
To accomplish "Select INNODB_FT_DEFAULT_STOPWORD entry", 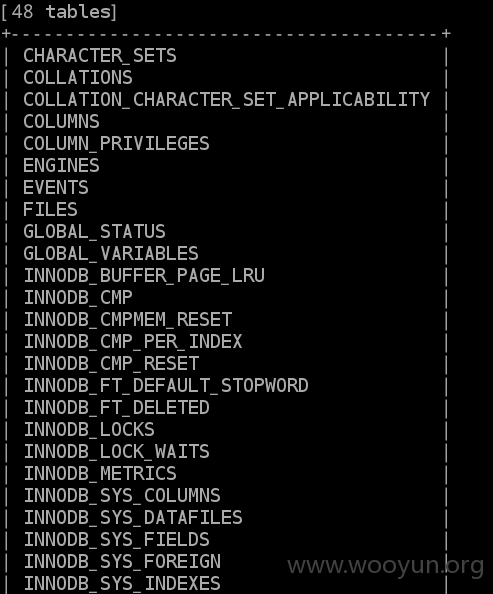I will 166,385.
